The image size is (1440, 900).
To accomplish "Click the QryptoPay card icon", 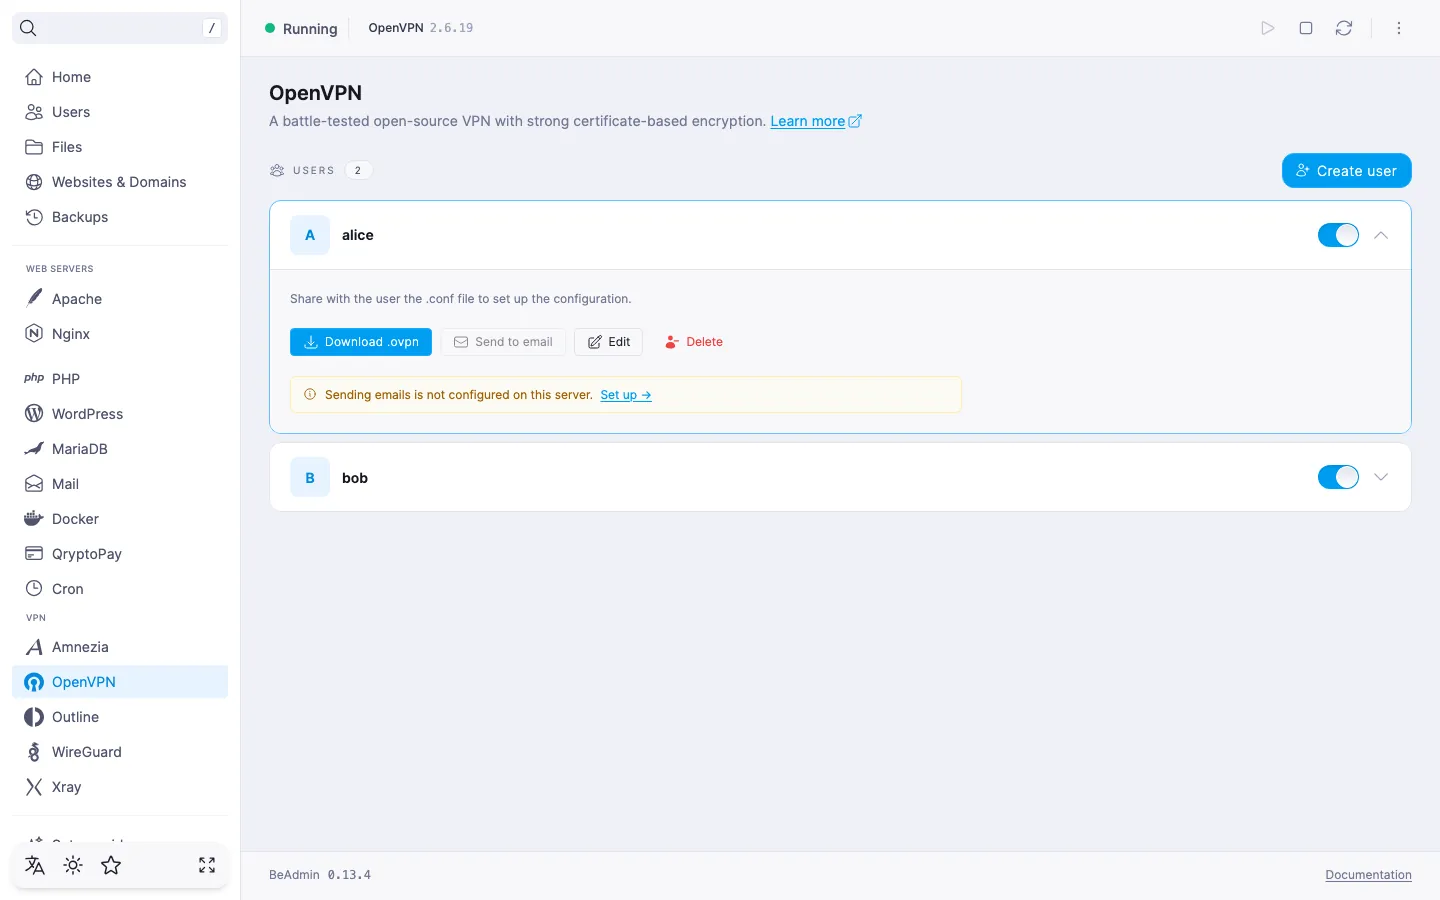I will point(34,554).
